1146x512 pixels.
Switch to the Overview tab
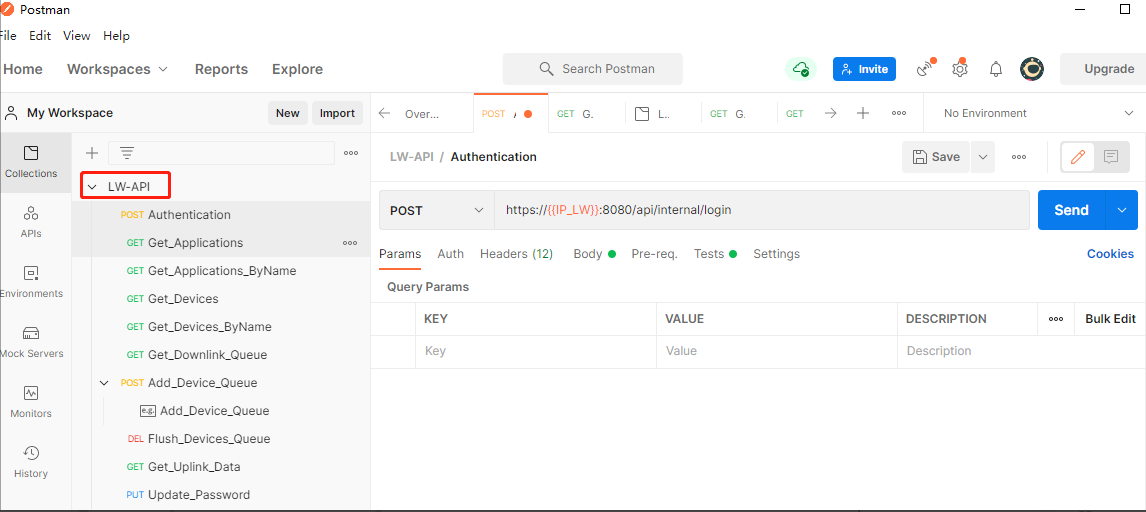point(422,114)
